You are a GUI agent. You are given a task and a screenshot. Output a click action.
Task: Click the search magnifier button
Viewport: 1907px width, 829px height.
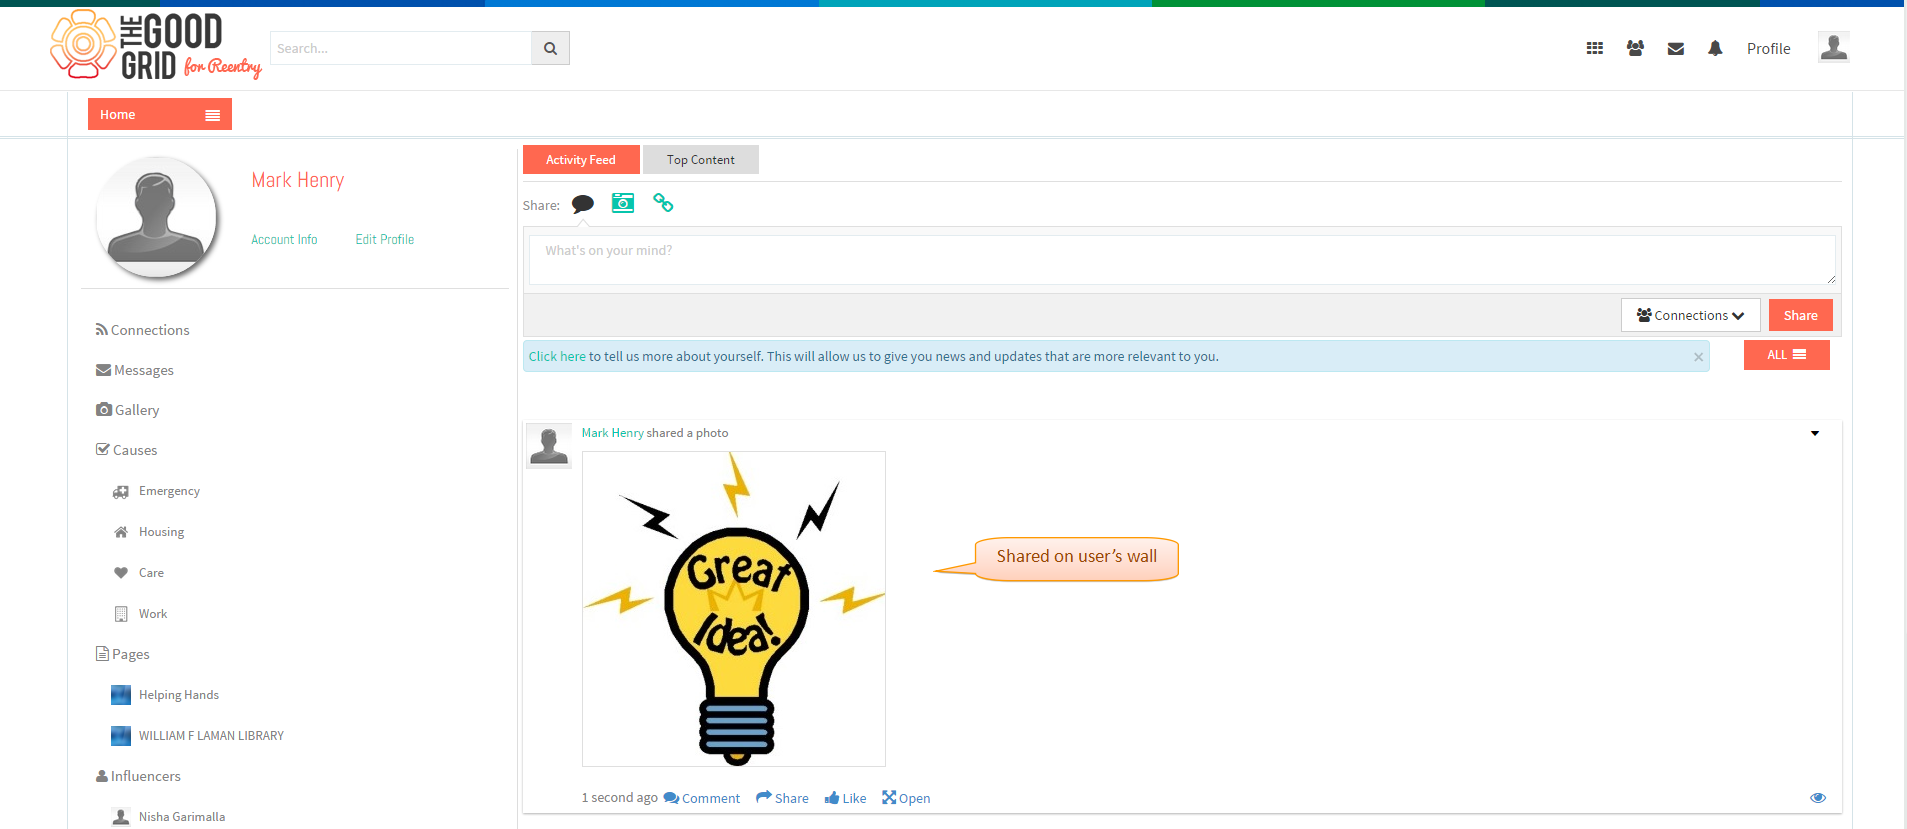550,48
